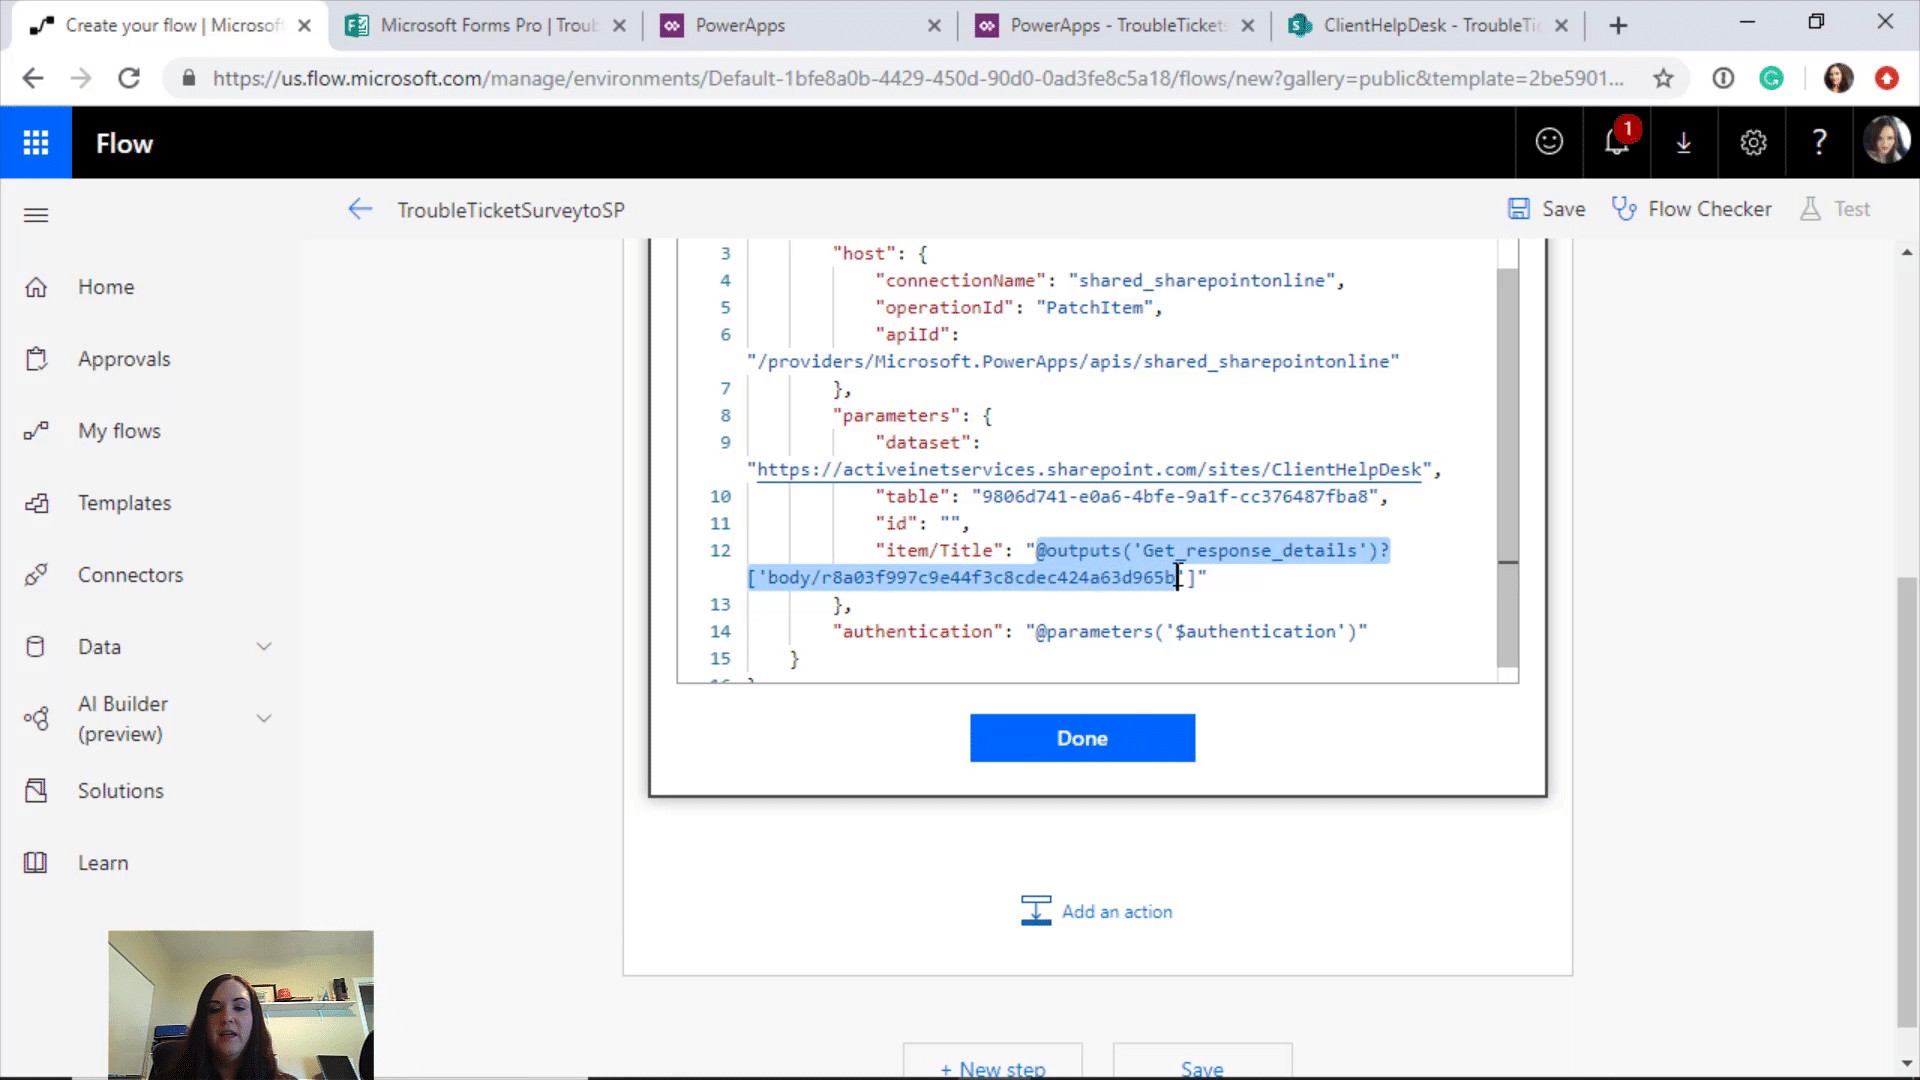Click the webcam video thumbnail
1920x1080 pixels.
click(x=241, y=1004)
